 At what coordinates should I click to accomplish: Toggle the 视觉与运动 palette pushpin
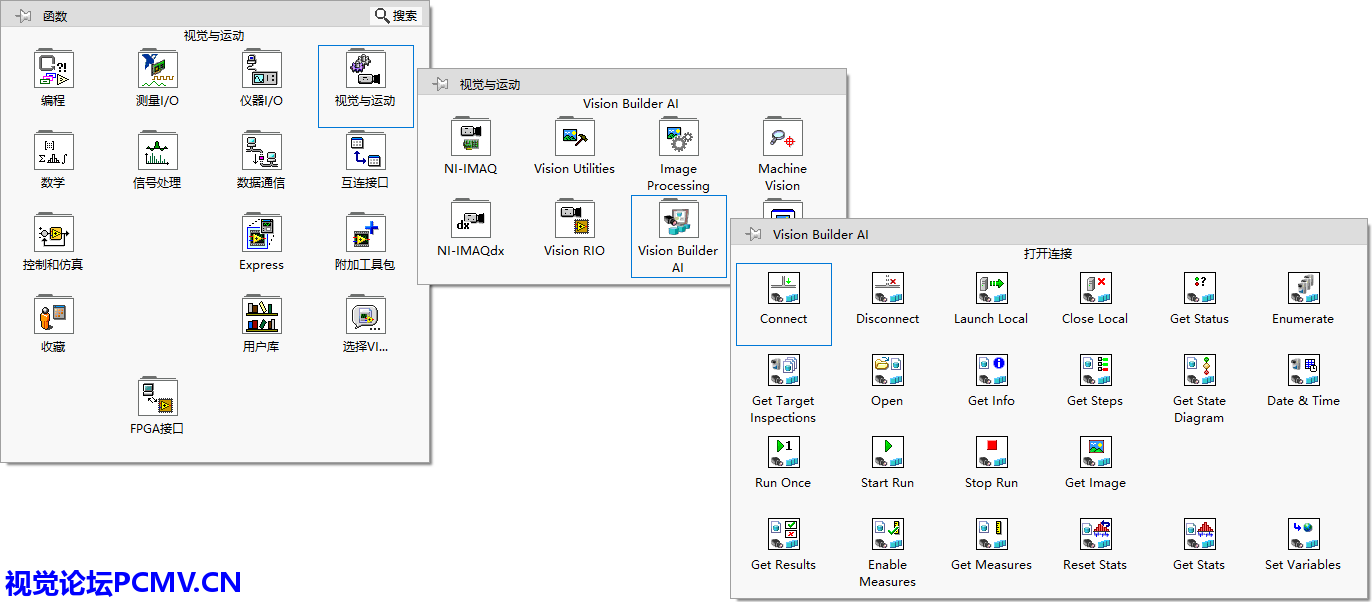440,85
